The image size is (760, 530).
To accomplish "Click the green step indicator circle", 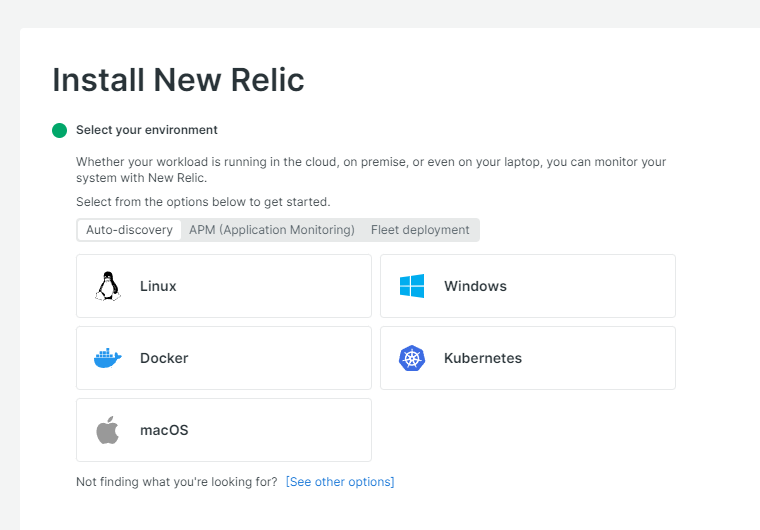I will 60,130.
